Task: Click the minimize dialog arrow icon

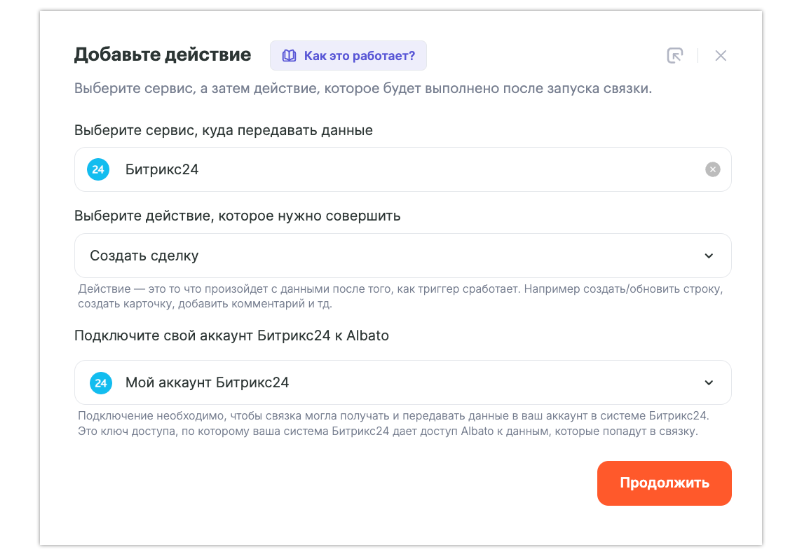Action: pos(675,56)
